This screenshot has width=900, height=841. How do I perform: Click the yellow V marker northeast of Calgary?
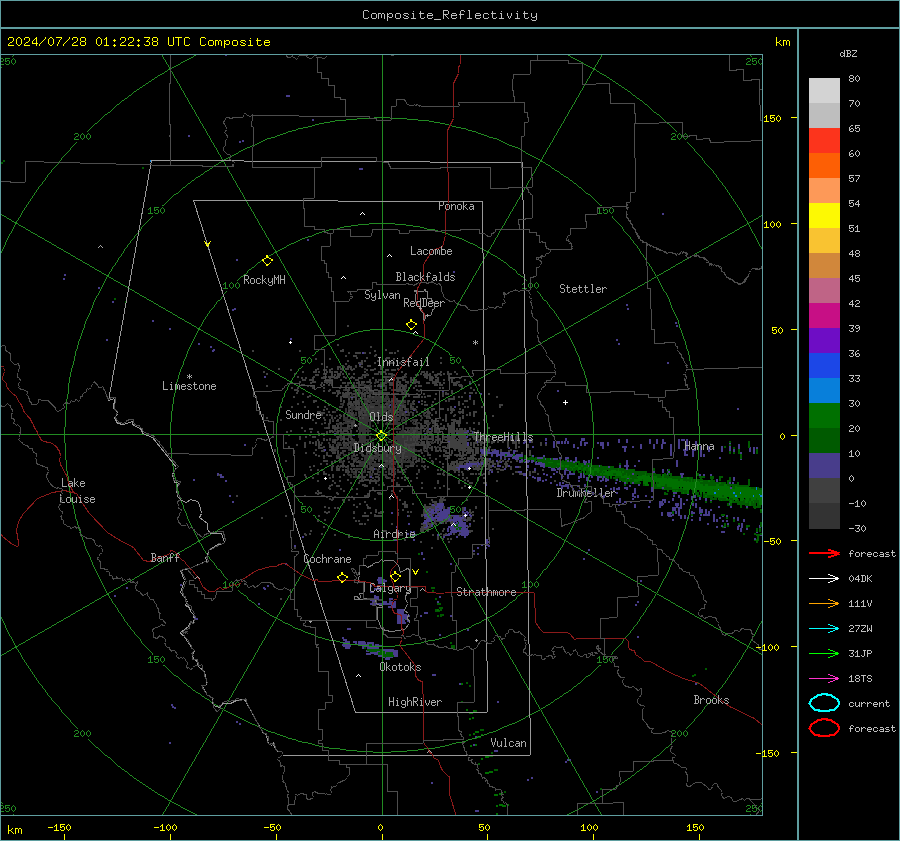(x=416, y=572)
